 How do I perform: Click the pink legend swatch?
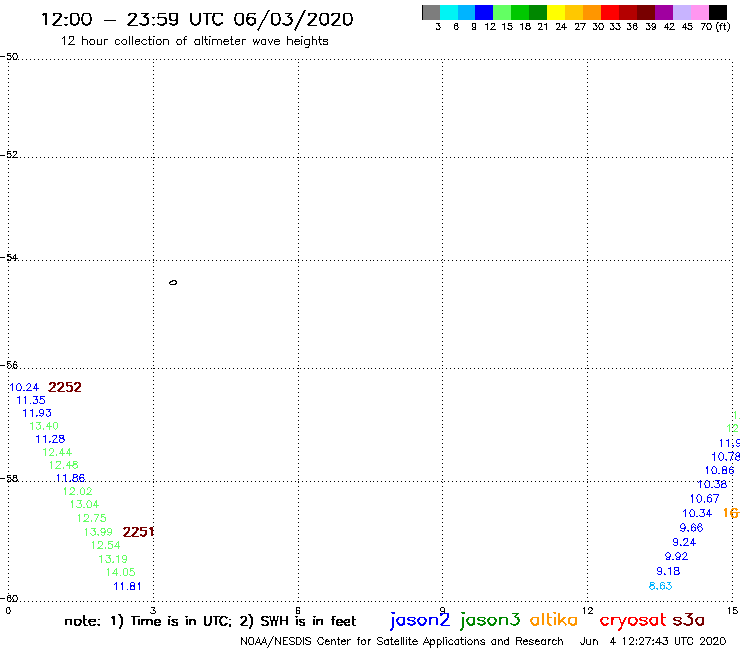pyautogui.click(x=699, y=12)
